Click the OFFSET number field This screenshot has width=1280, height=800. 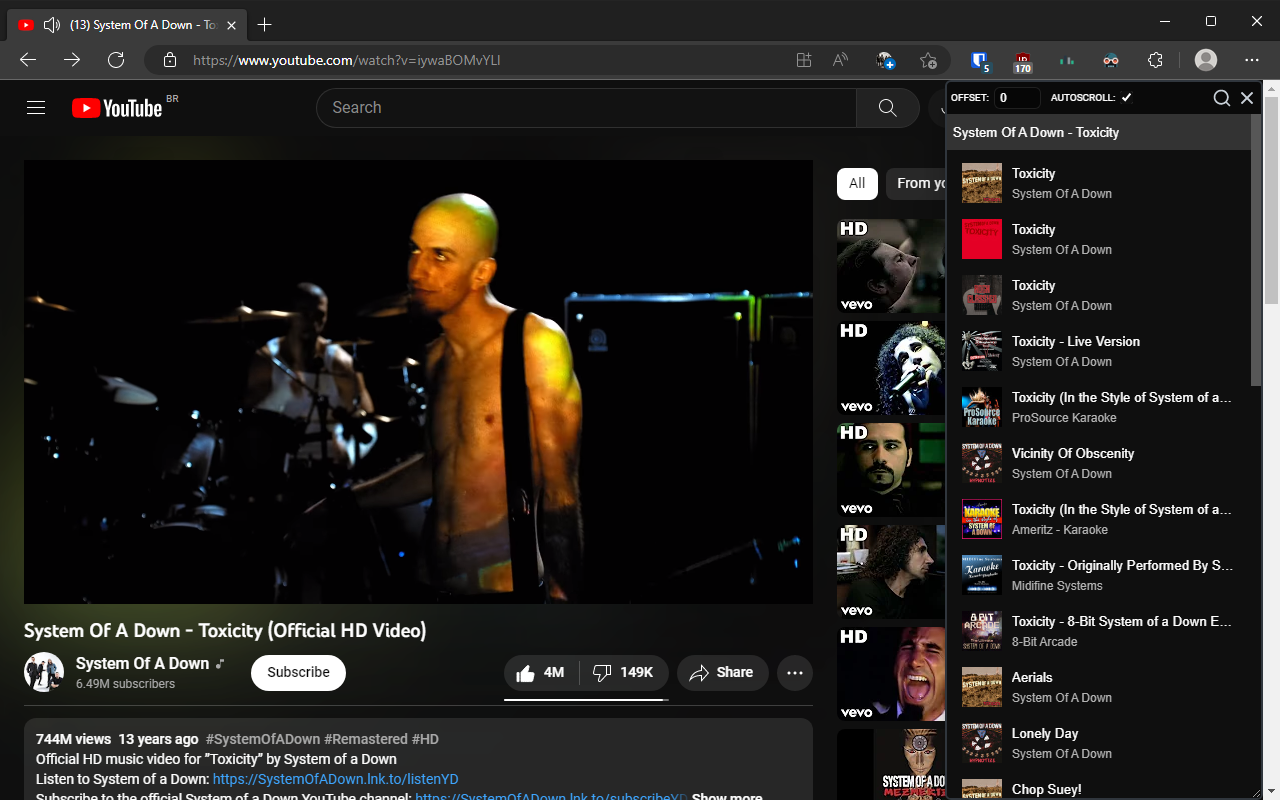coord(1018,98)
